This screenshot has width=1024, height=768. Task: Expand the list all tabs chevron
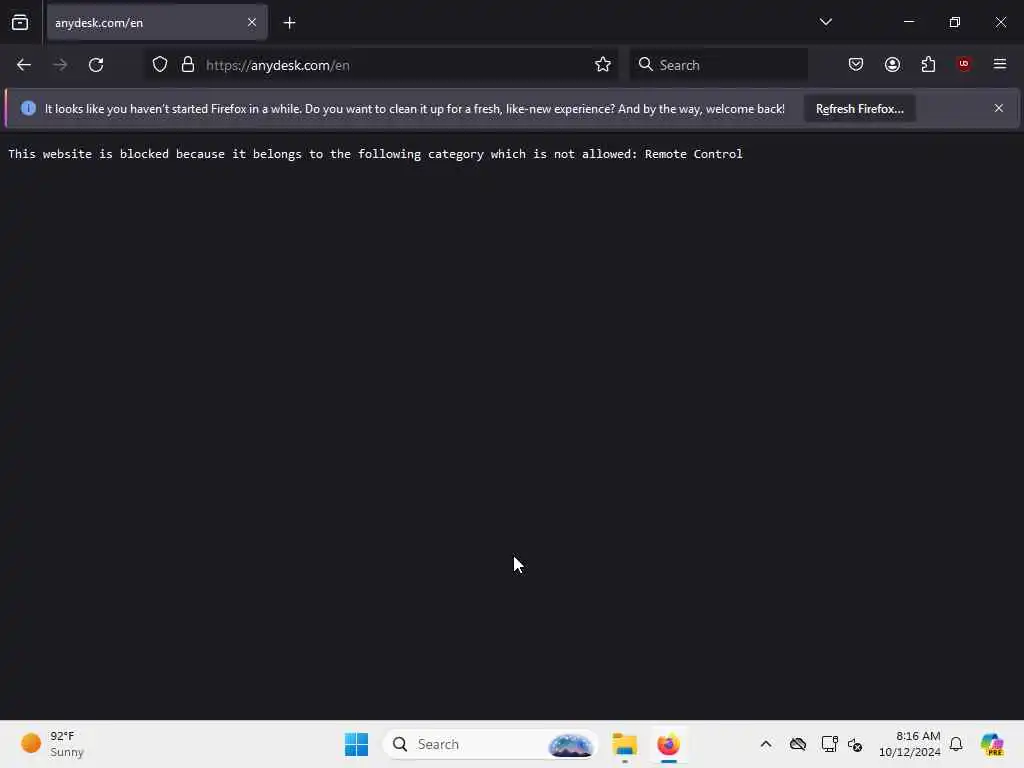tap(825, 22)
